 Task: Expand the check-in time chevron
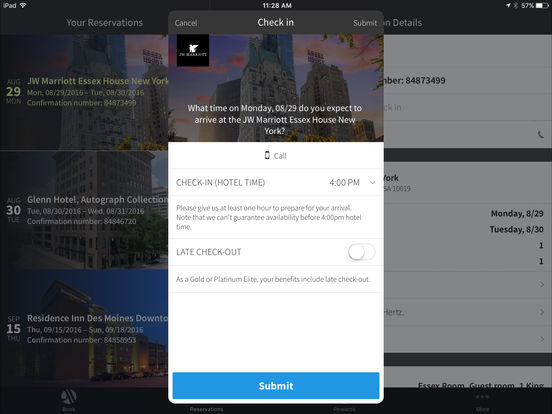click(372, 182)
